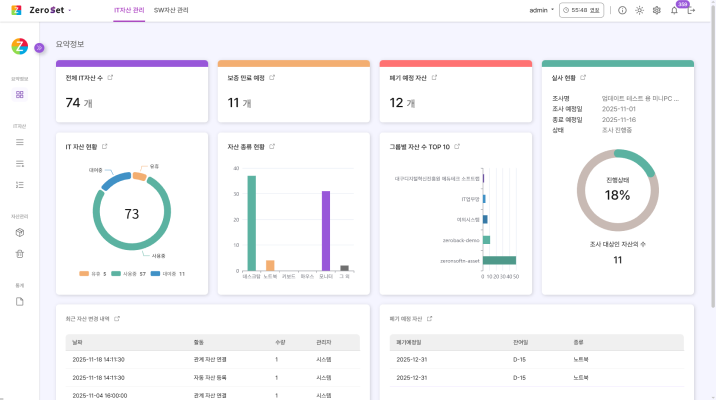Click the 연장 session extend link
Image resolution: width=716 pixels, height=400 pixels.
tap(595, 10)
